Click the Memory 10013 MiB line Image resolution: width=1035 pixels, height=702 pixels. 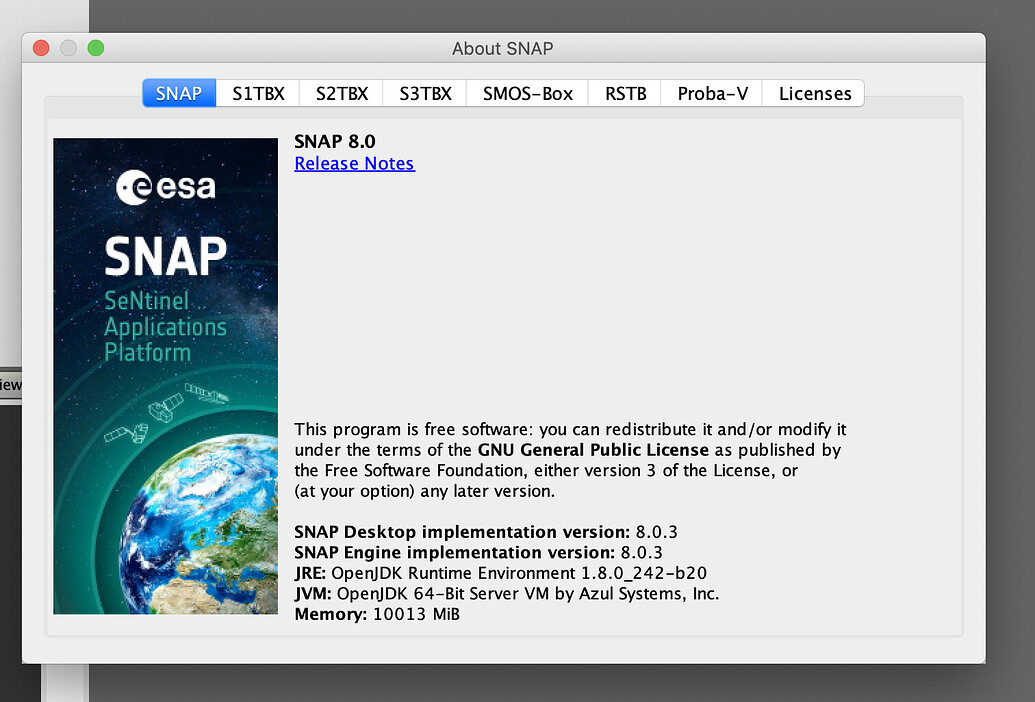click(376, 613)
